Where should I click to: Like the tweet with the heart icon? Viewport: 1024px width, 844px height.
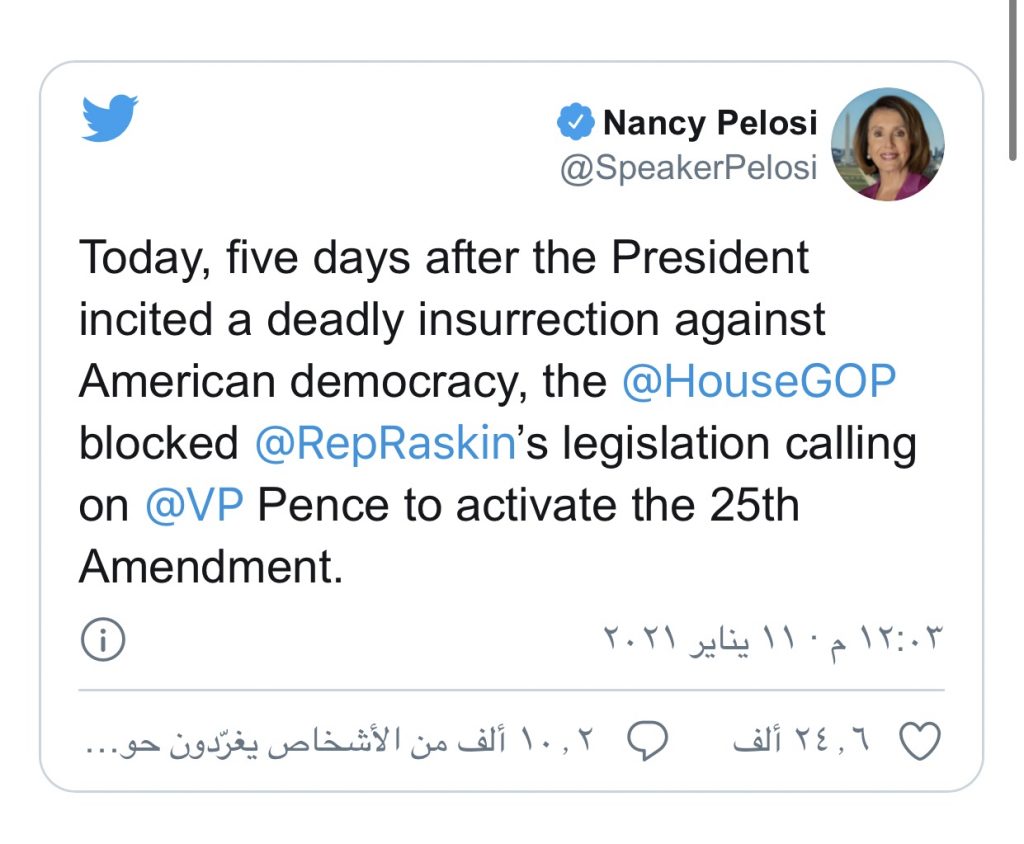(x=920, y=741)
